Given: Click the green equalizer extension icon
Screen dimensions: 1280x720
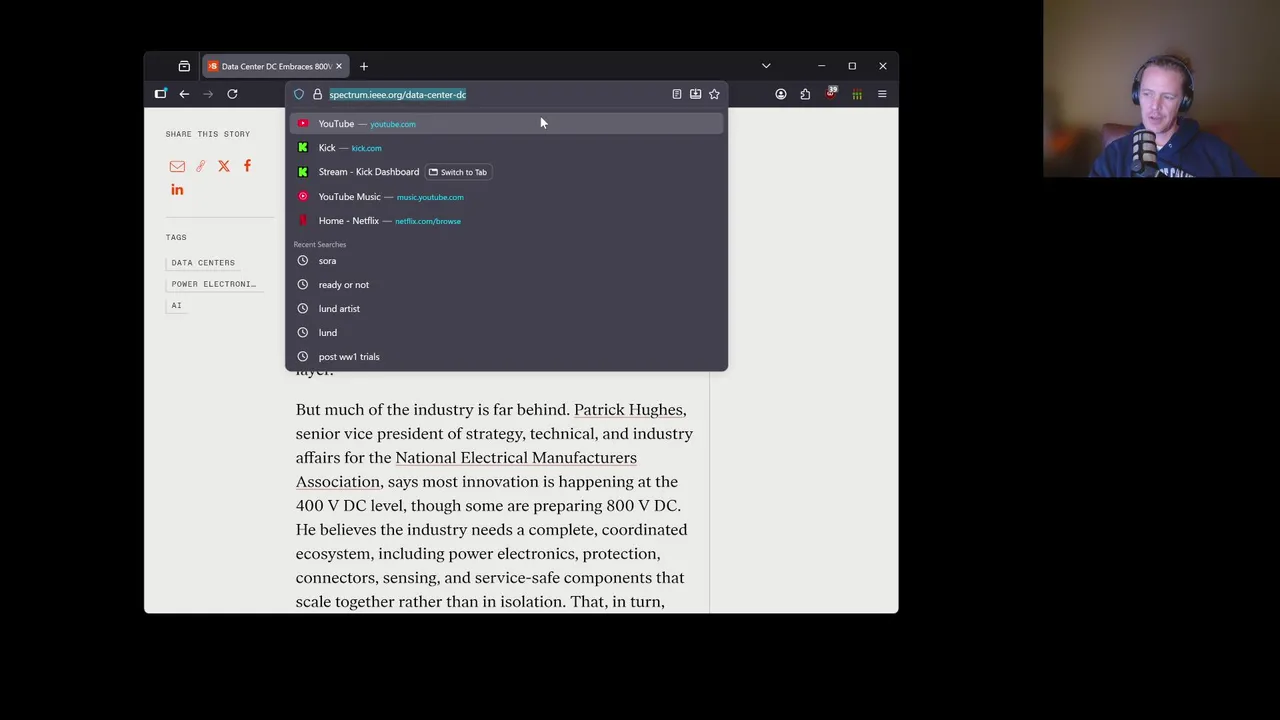Looking at the screenshot, I should click(857, 94).
